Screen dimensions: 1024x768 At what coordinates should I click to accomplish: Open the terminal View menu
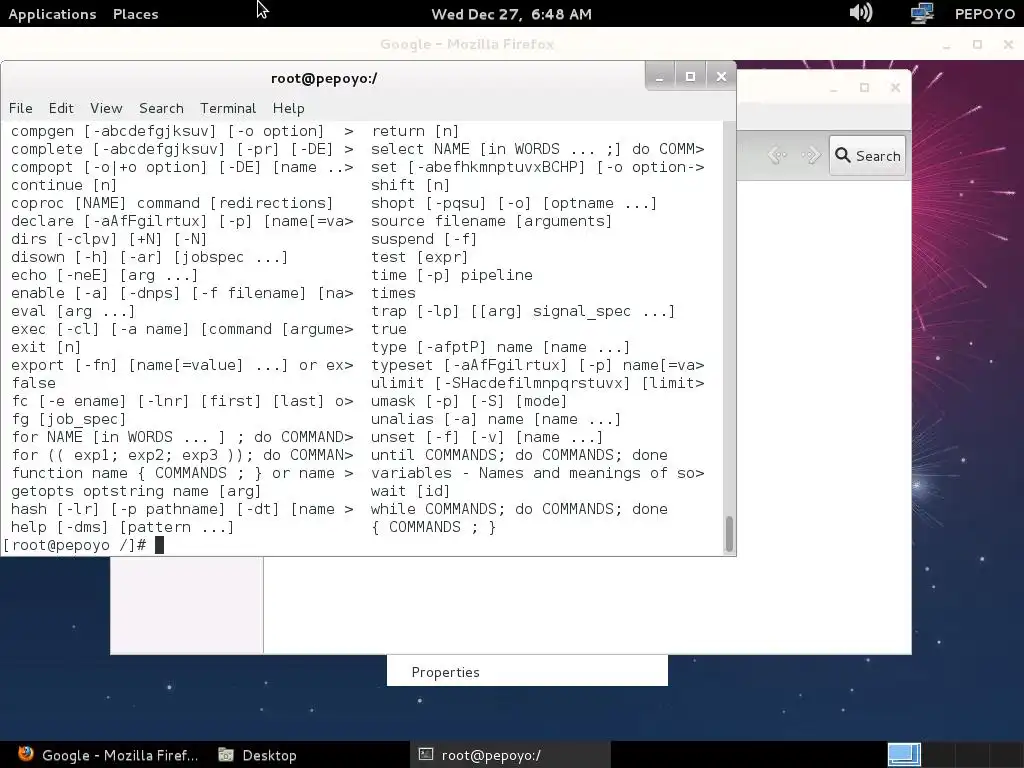[106, 108]
